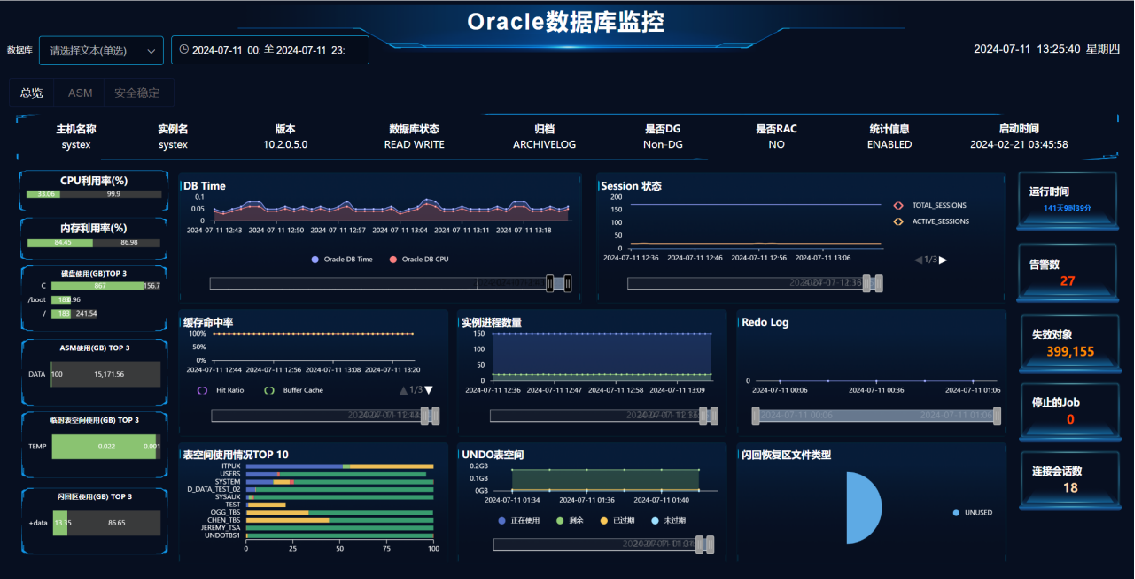Toggle the Oracle DB CPU series legend
Viewport: 1135px width, 579px height.
(418, 259)
